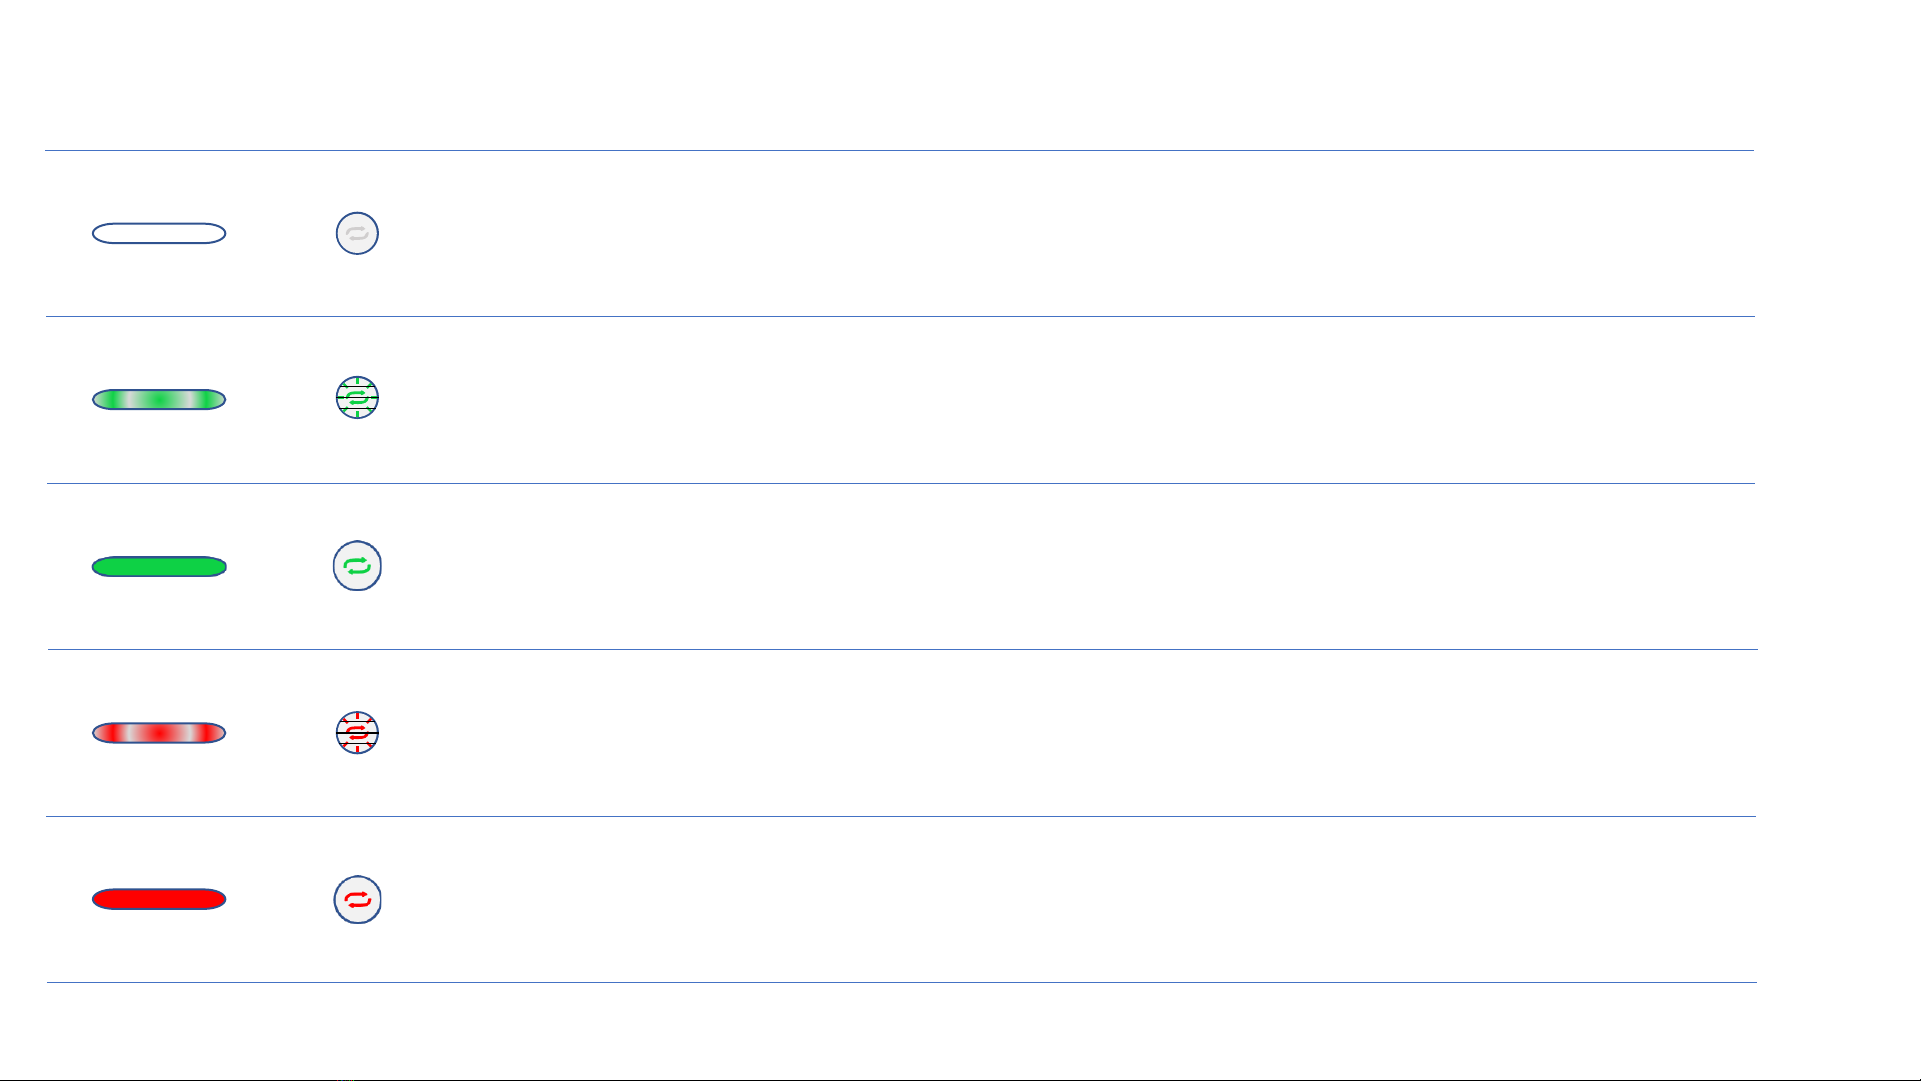Click the empty white LED bar
Viewport: 1921px width, 1081px height.
pyautogui.click(x=159, y=234)
